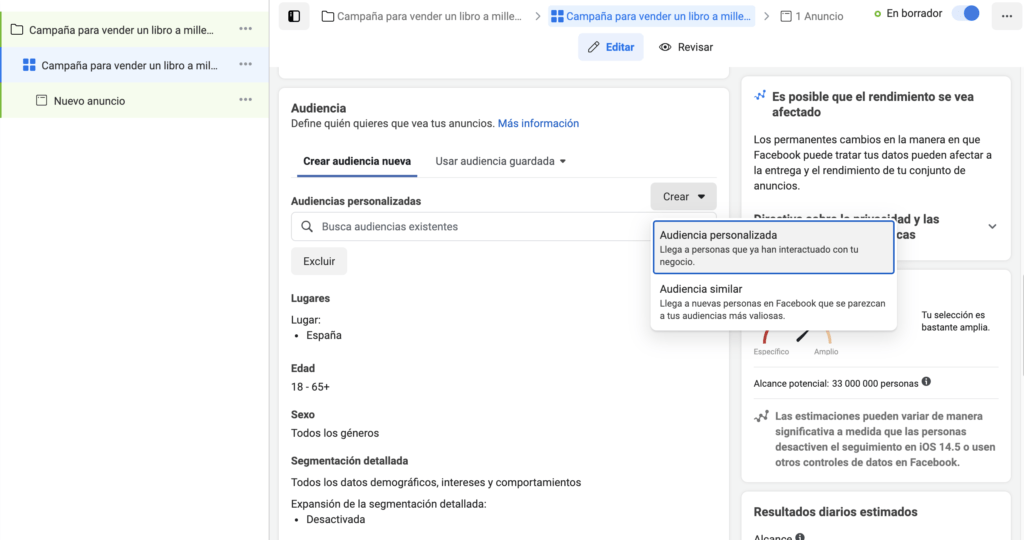Click the top-right more options button

(1004, 16)
